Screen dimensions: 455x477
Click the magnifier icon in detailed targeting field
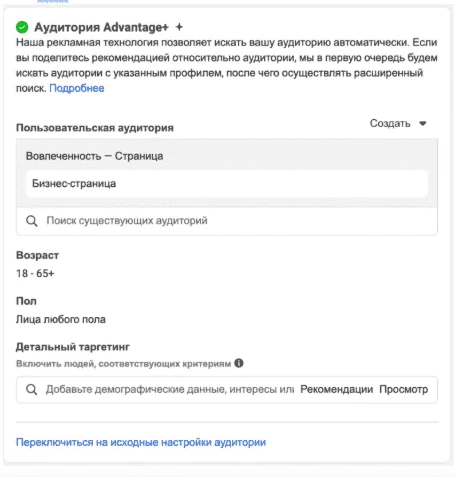[x=32, y=389]
